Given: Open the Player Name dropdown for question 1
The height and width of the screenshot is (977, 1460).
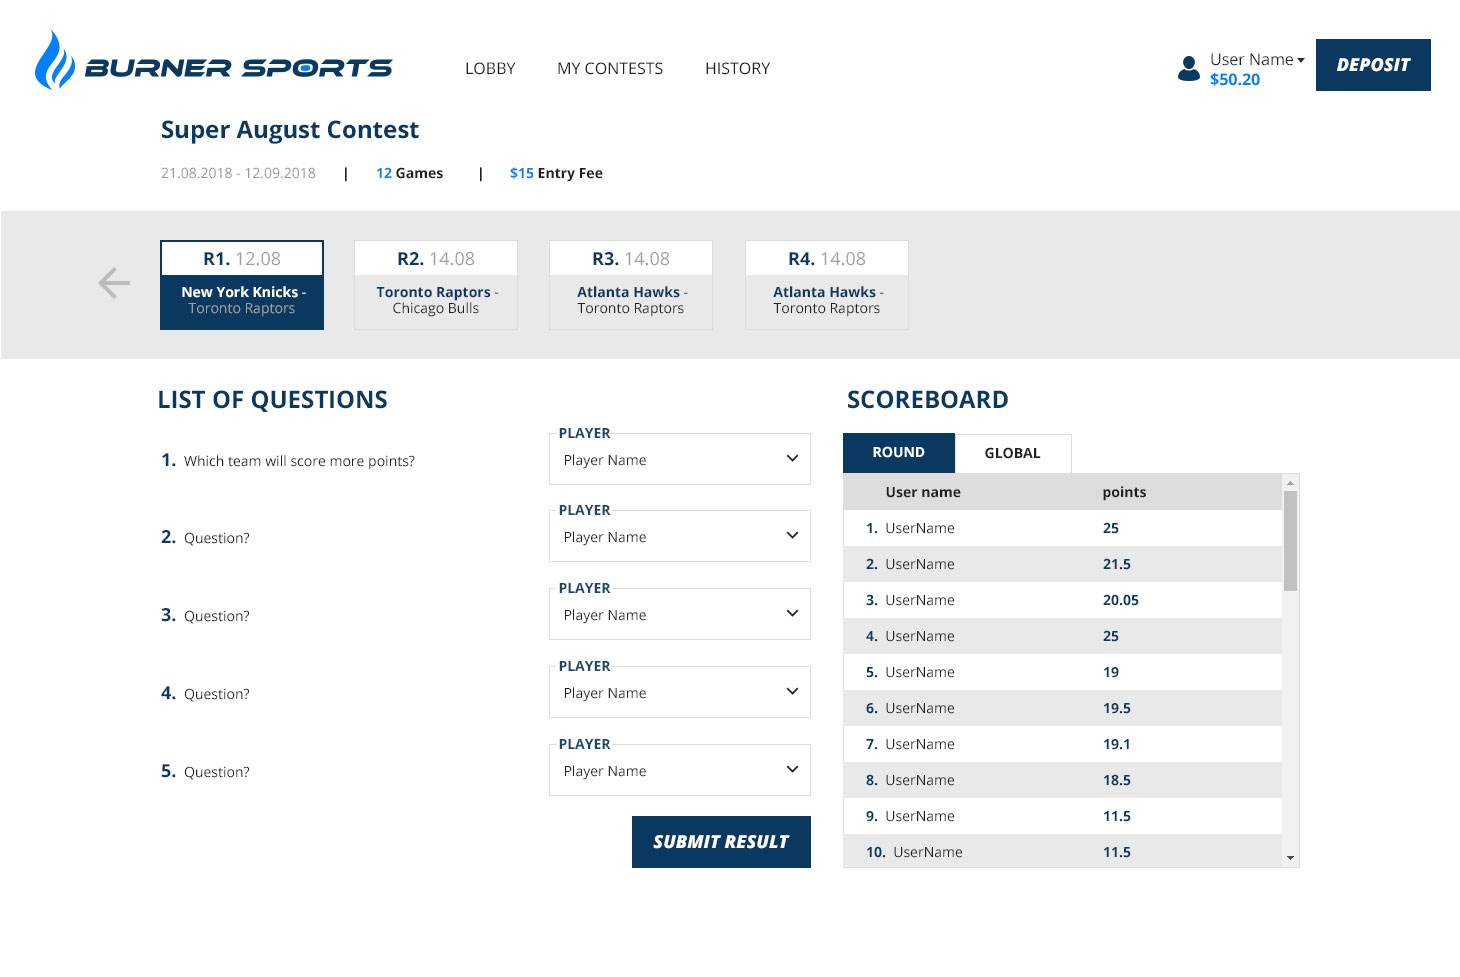Looking at the screenshot, I should coord(680,459).
